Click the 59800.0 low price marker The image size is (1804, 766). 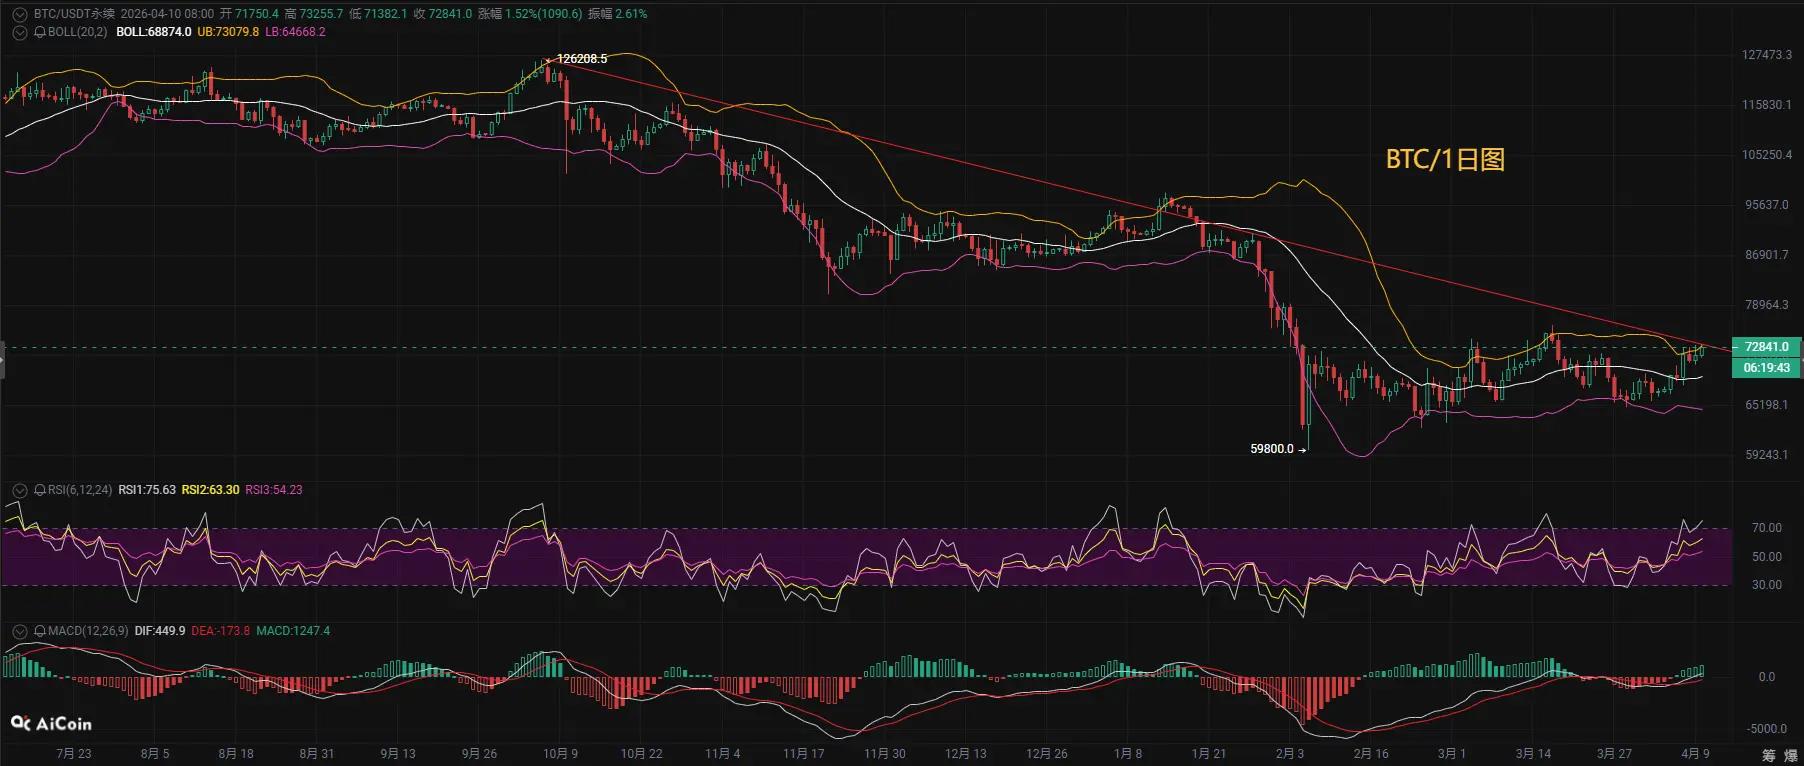(1272, 449)
